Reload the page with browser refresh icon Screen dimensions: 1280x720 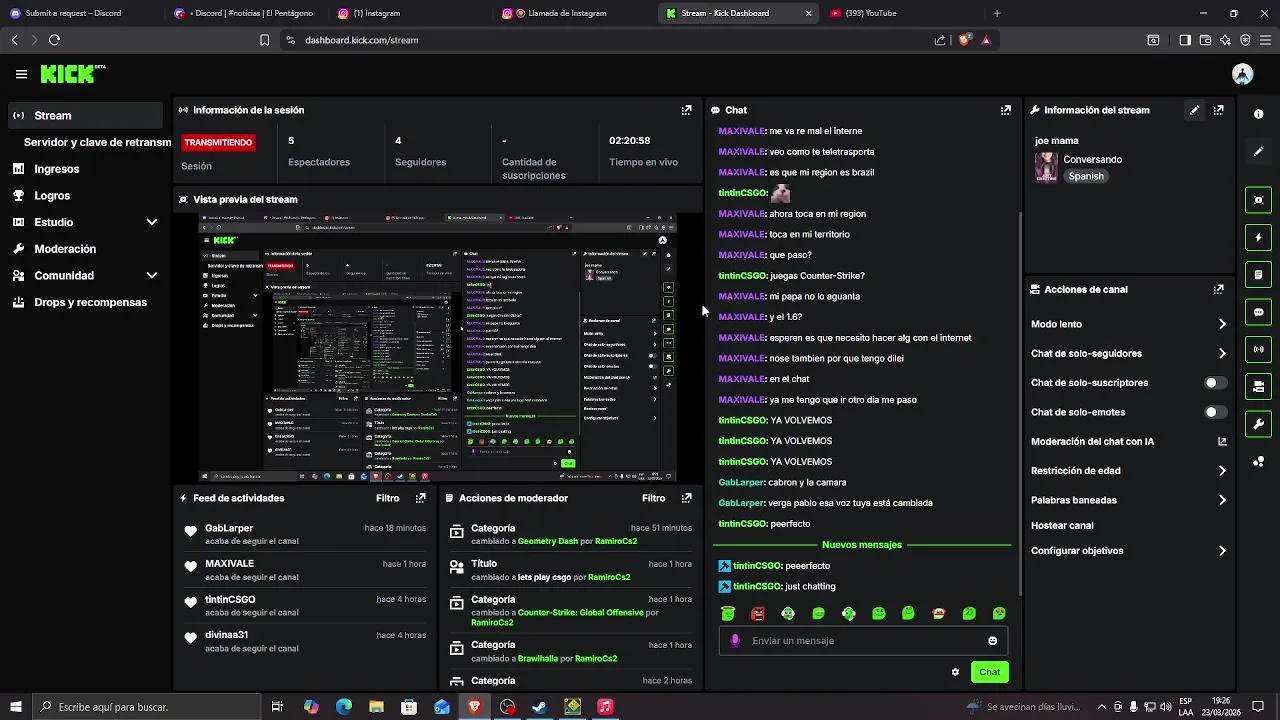click(54, 40)
